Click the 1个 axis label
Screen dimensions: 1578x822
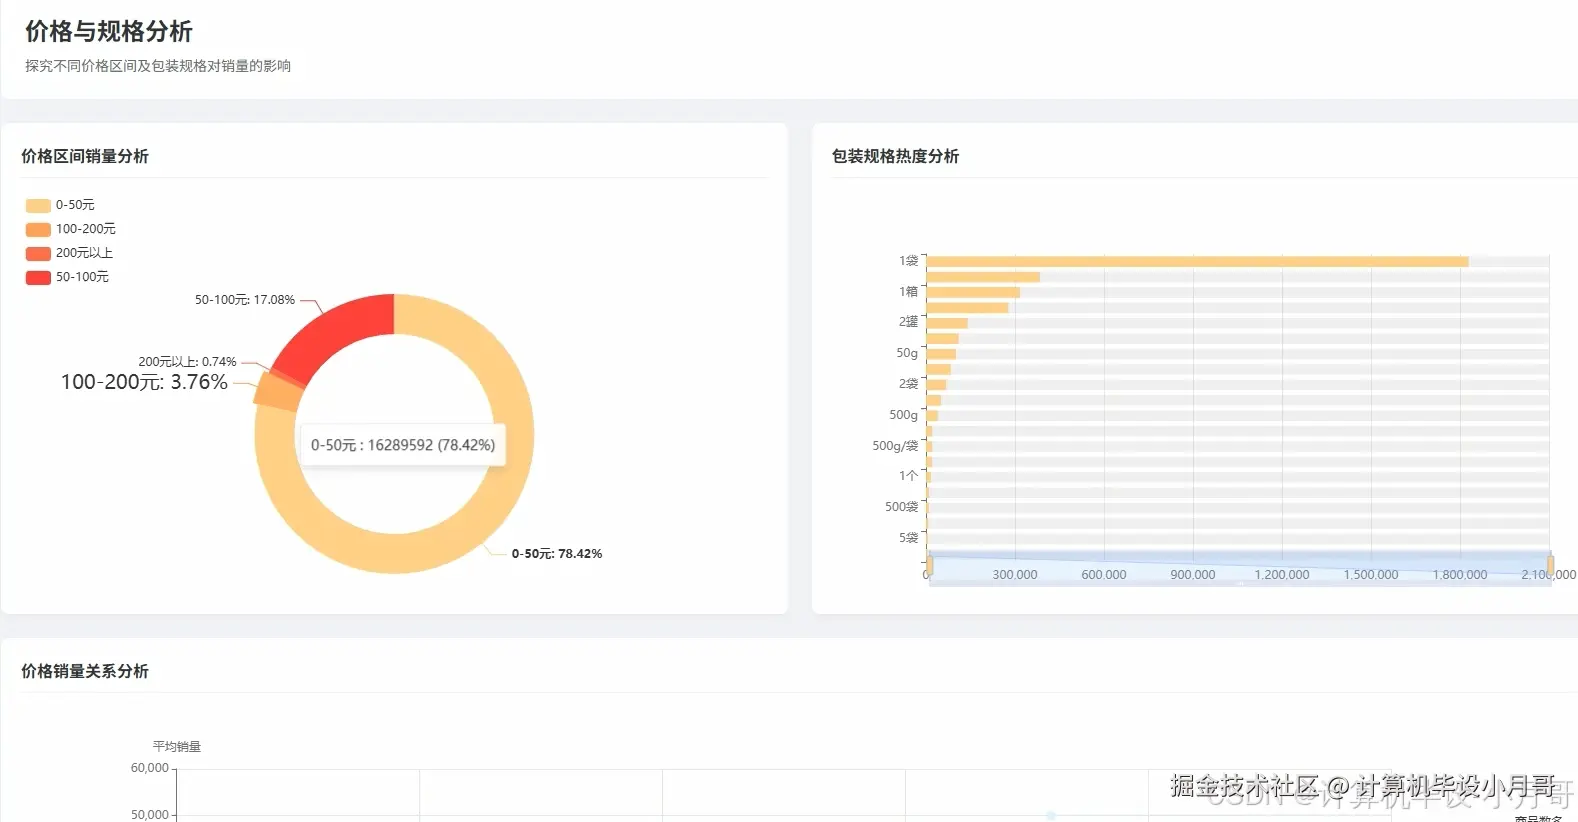pyautogui.click(x=908, y=476)
